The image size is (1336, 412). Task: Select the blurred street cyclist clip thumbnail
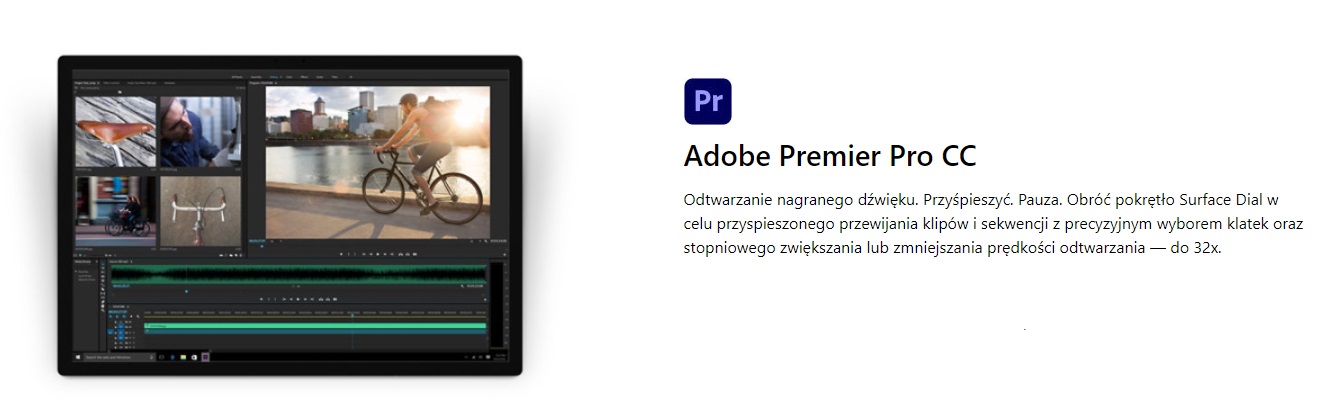coord(115,210)
